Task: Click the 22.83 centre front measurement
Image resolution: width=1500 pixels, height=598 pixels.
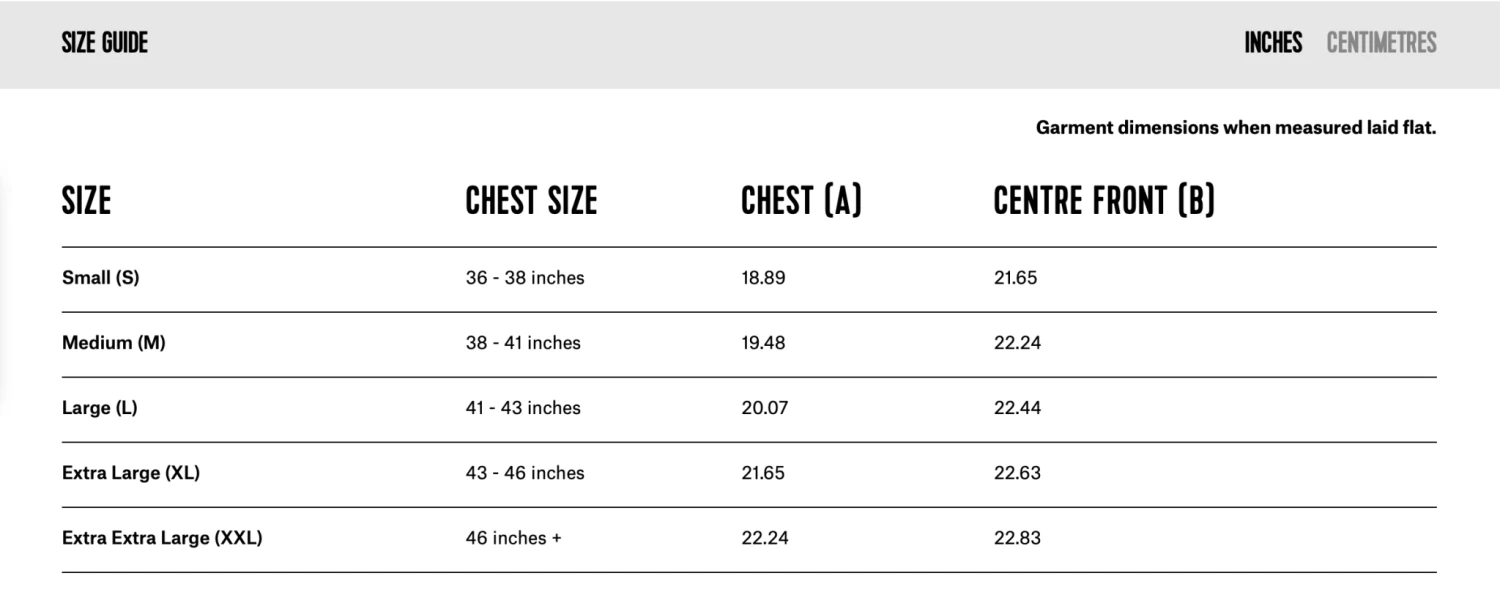Action: pos(1017,537)
